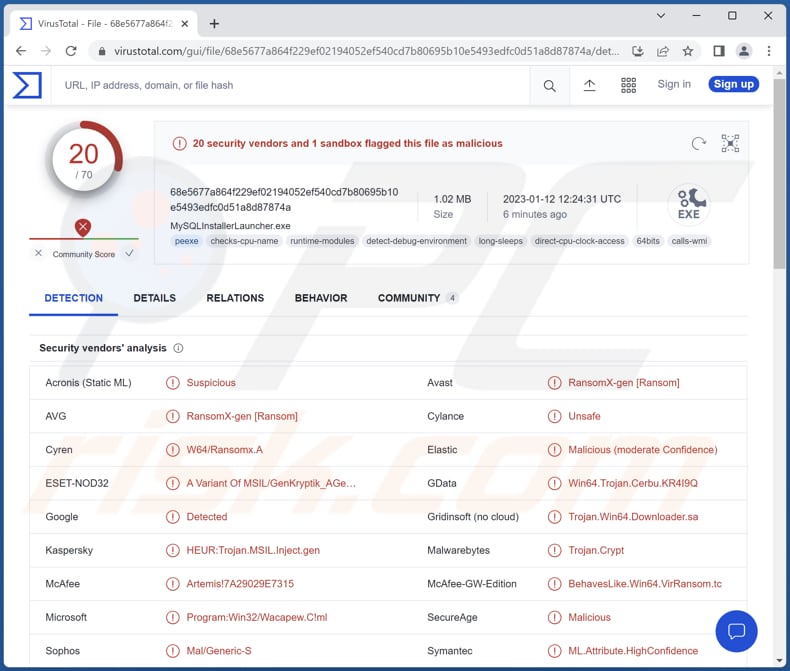Image resolution: width=790 pixels, height=671 pixels.
Task: Click the alert icon in the malicious banner
Action: (179, 144)
